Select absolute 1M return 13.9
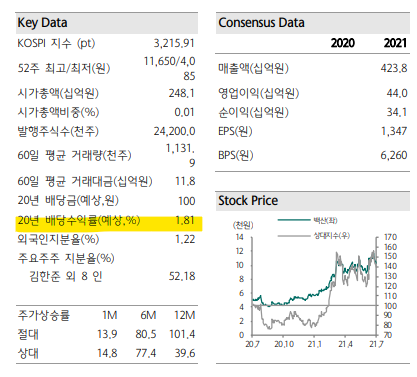The image size is (417, 377). (x=107, y=334)
